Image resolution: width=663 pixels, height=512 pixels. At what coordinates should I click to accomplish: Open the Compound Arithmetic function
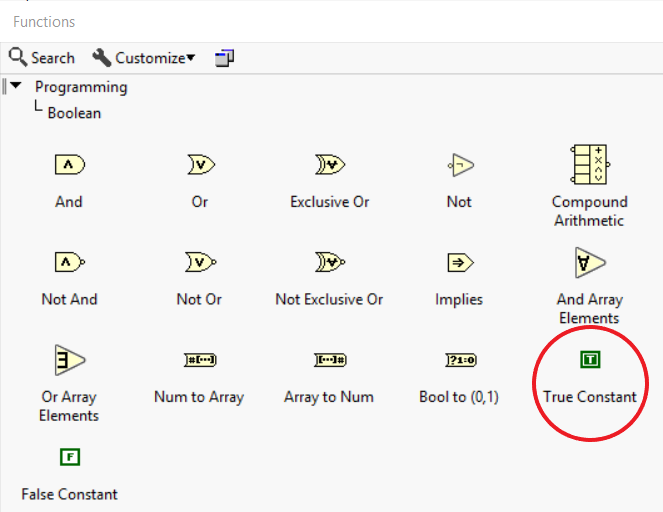590,164
